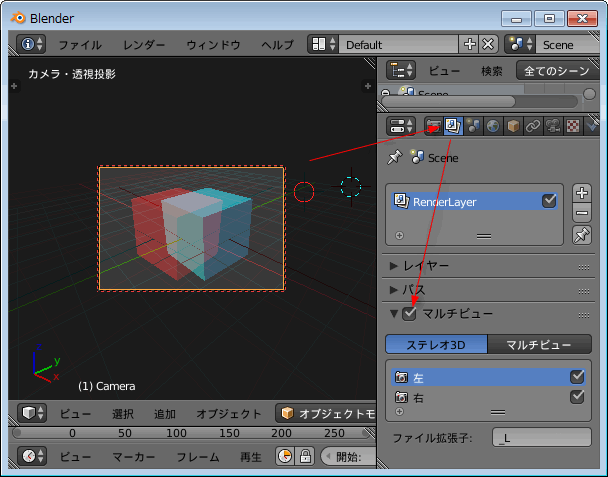
Task: Switch to the Scene properties tab
Action: (473, 126)
